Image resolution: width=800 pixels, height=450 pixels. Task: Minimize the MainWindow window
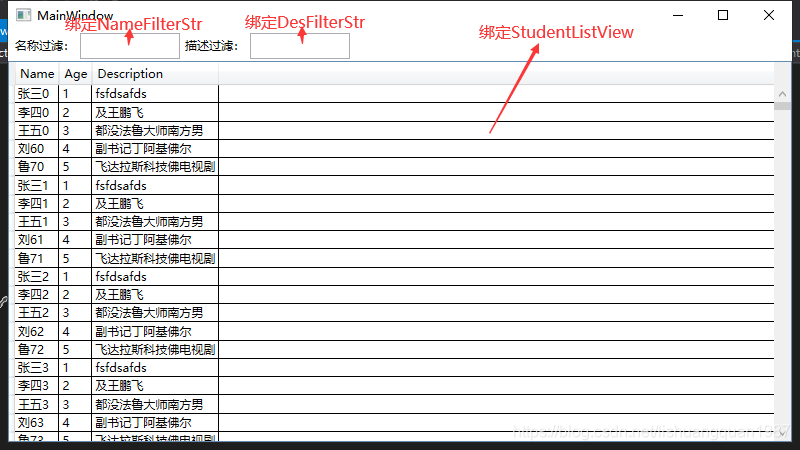click(x=677, y=15)
